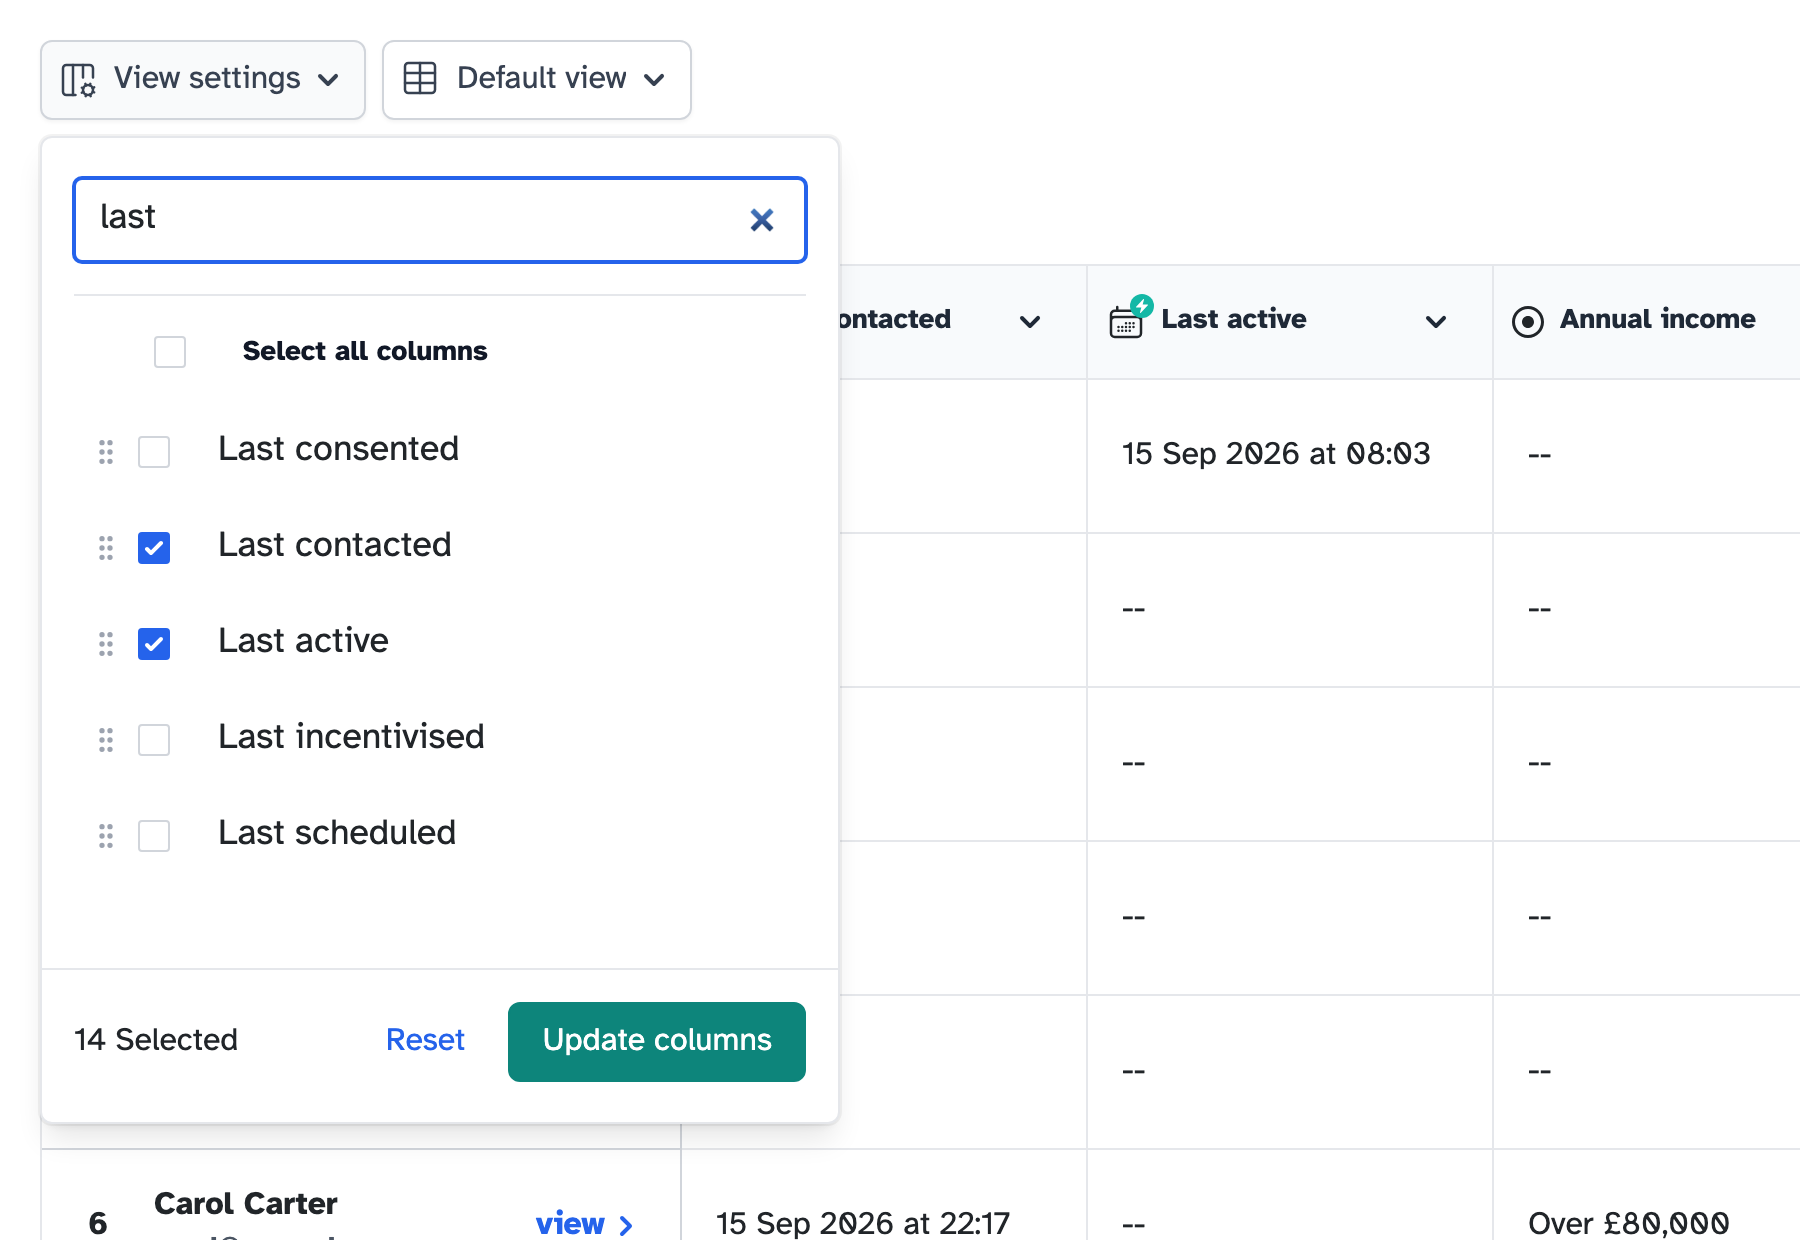Screen dimensions: 1800x1240
Task: Click the Last consented label
Action: (338, 449)
